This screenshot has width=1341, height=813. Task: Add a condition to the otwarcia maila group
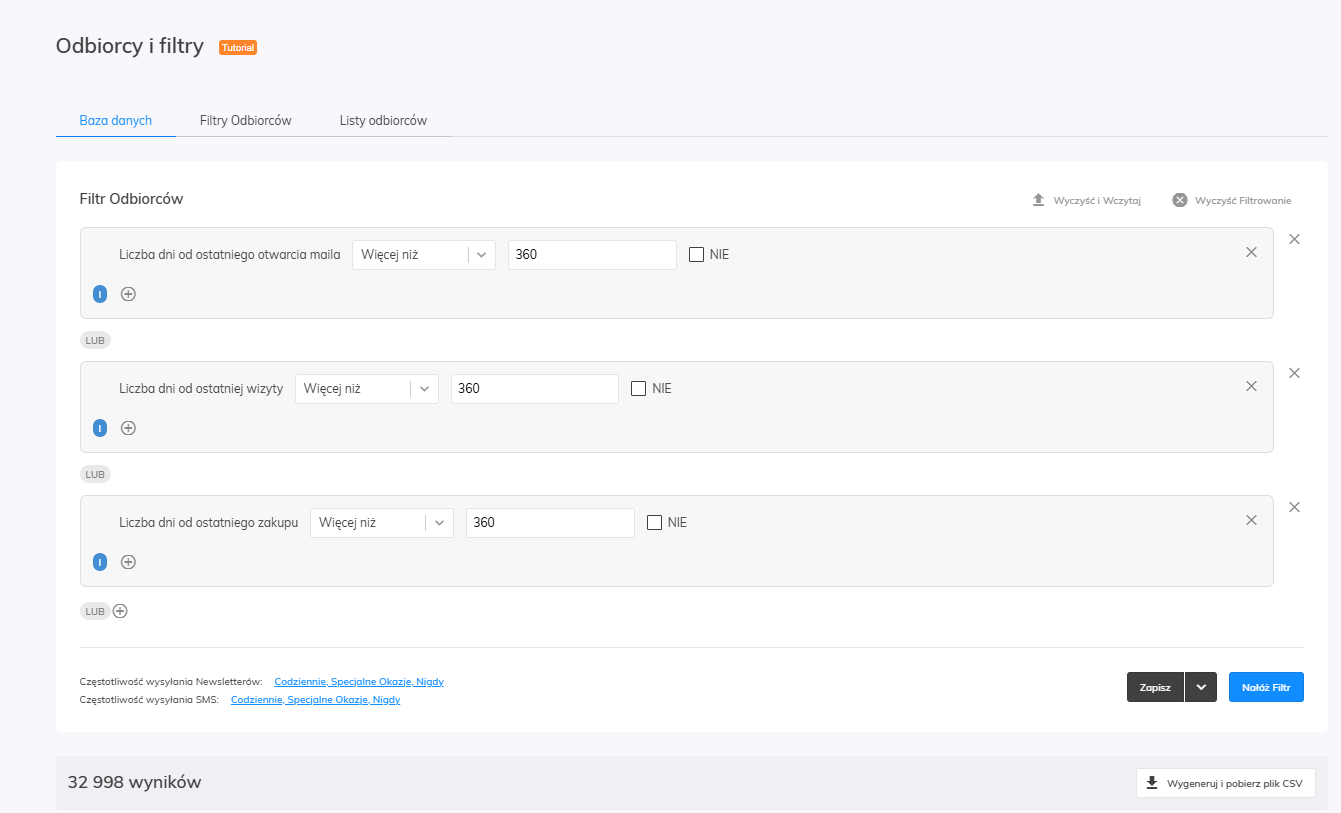click(x=128, y=294)
